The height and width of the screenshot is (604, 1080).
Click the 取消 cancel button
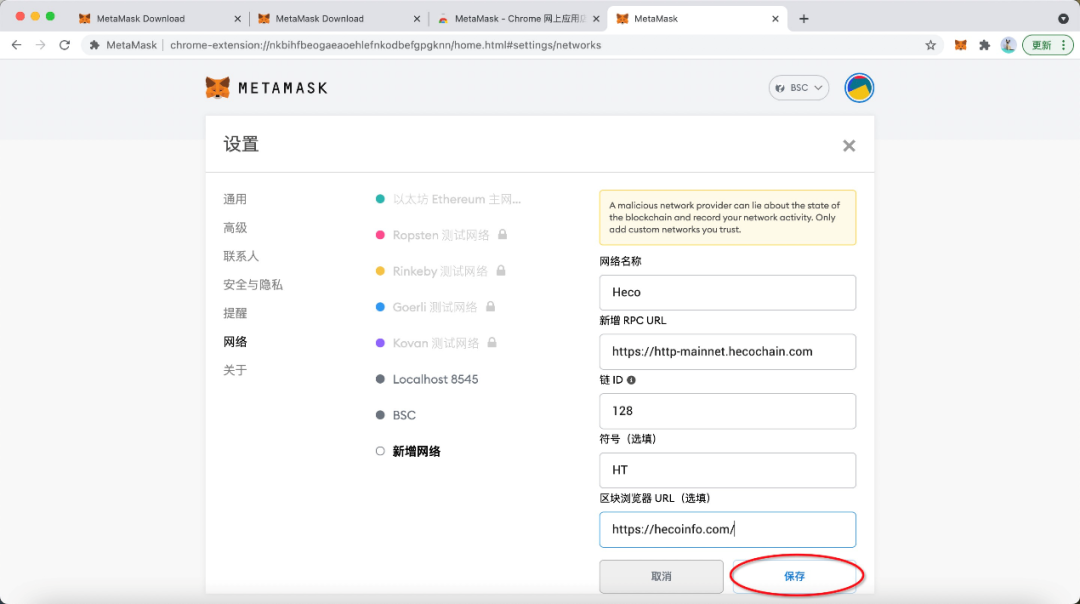tap(661, 576)
